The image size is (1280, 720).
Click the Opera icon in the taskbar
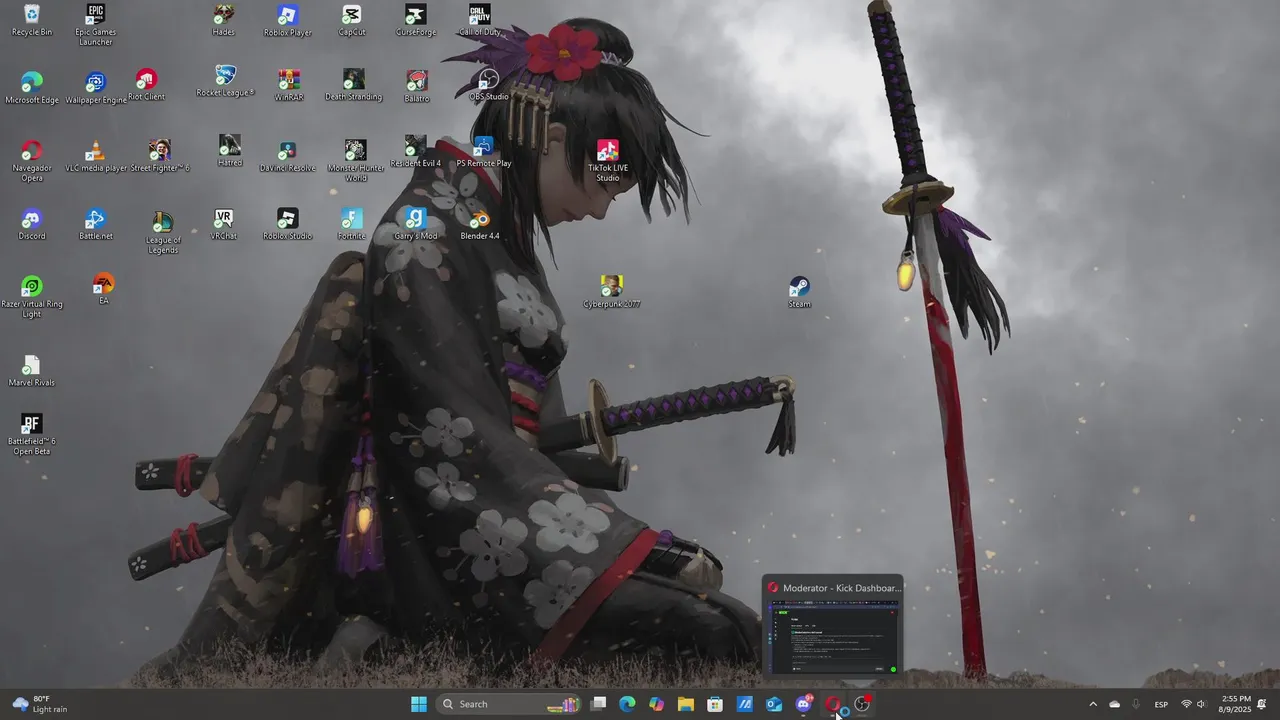832,704
